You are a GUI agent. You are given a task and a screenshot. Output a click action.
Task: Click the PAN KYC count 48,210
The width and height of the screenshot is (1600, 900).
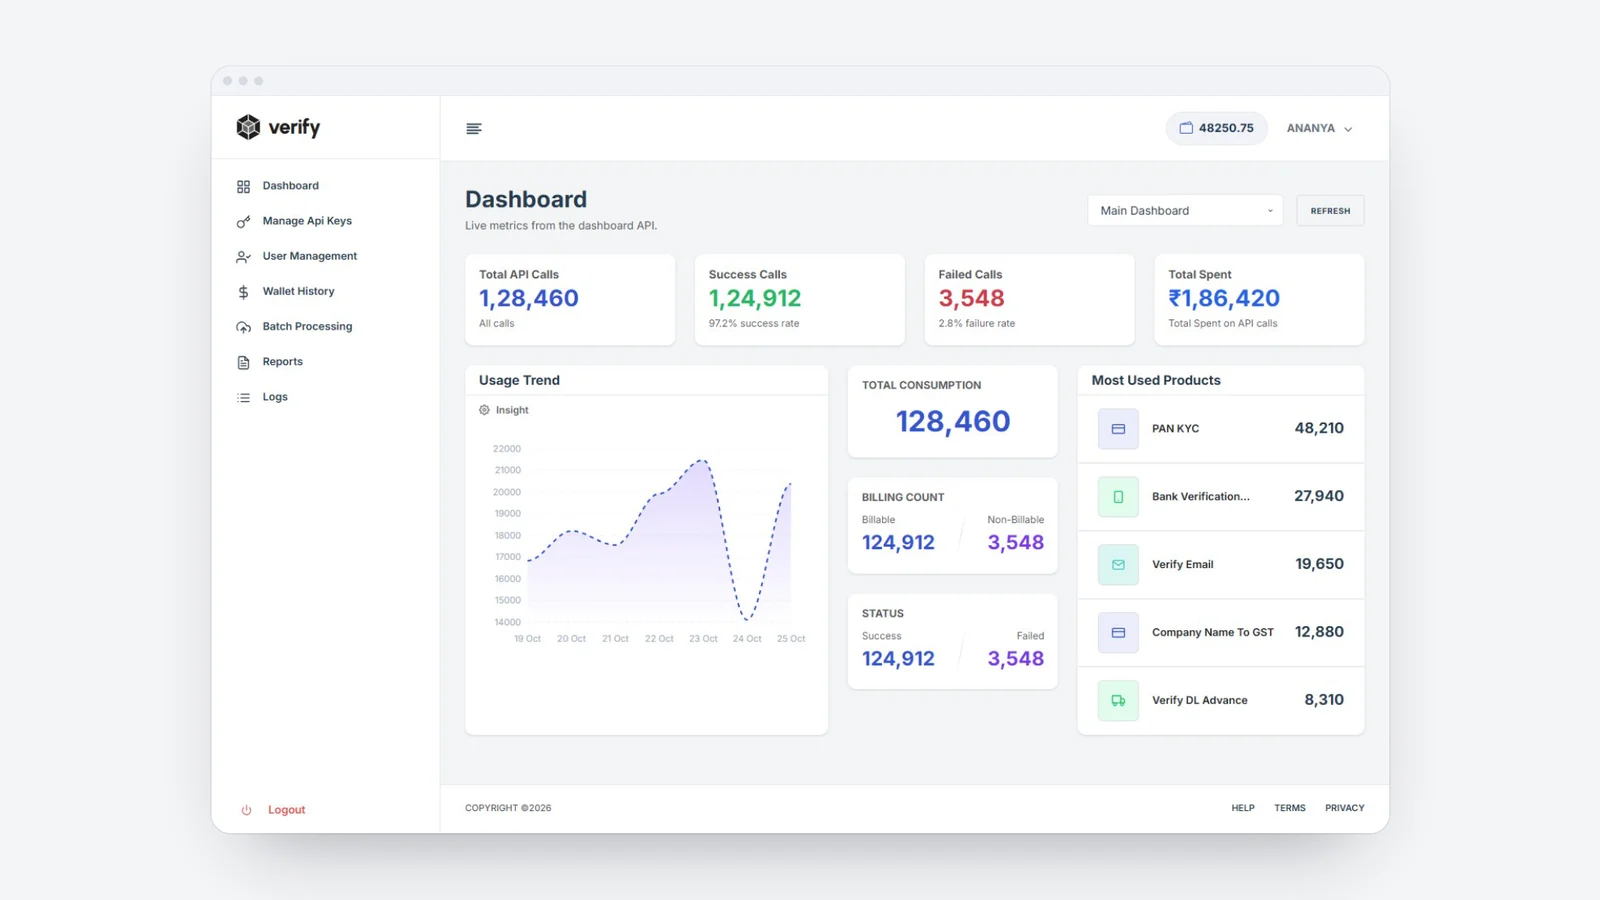coord(1319,428)
